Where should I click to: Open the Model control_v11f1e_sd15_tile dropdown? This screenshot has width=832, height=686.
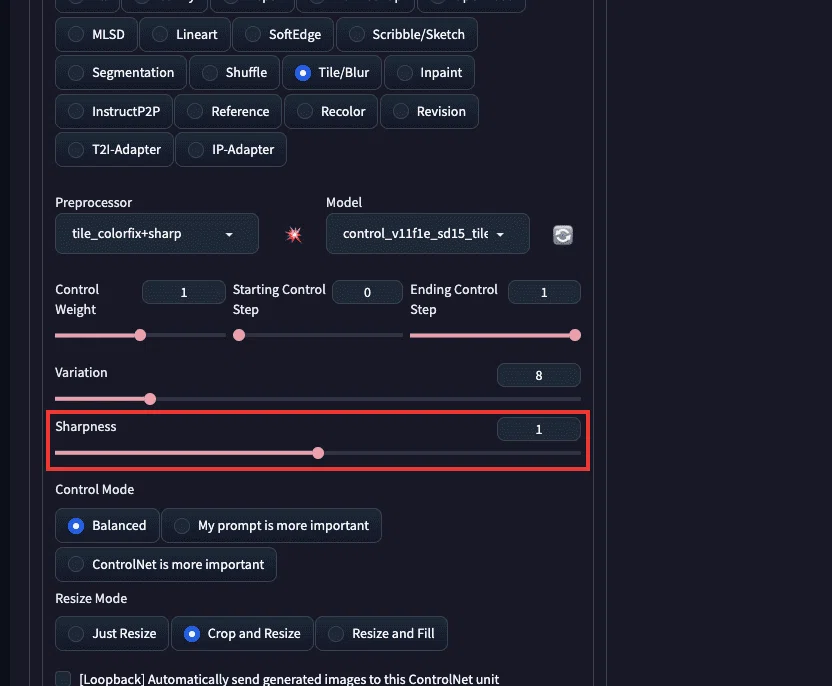click(428, 233)
